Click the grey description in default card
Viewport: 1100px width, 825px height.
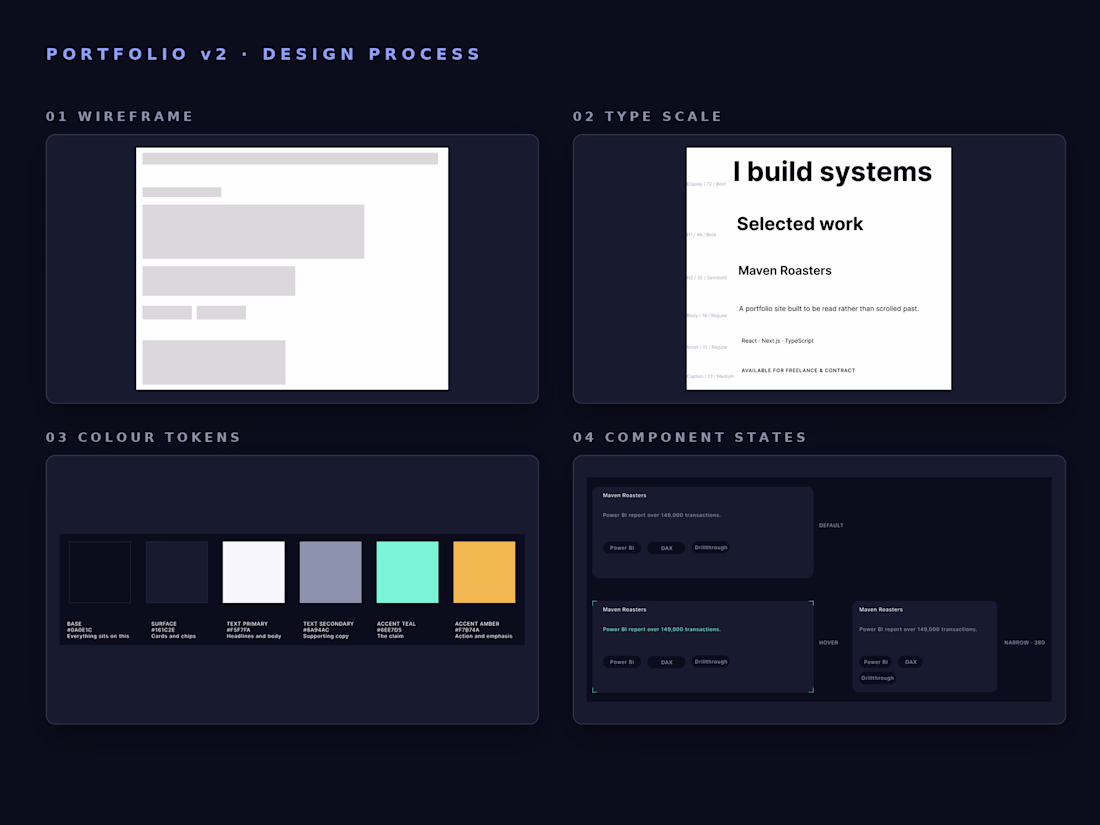tap(662, 515)
